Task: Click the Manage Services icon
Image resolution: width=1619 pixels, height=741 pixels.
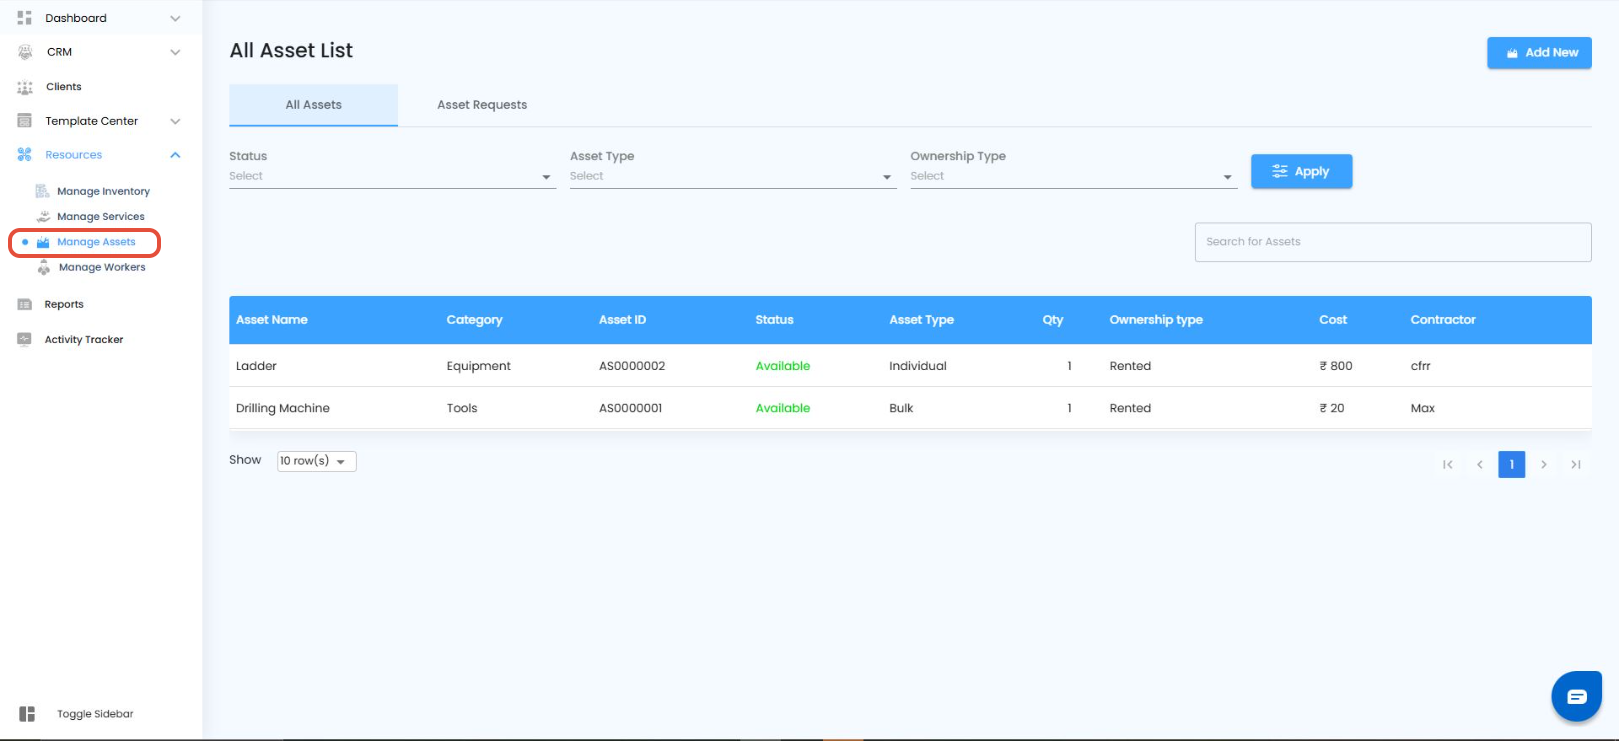Action: tap(43, 216)
